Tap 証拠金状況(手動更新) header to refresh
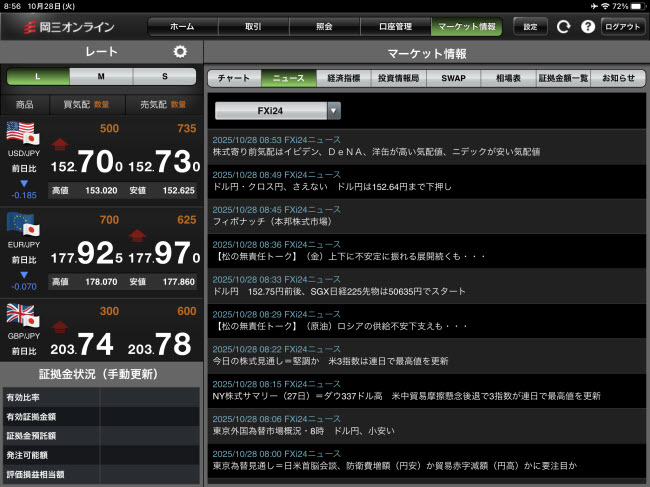Image resolution: width=650 pixels, height=487 pixels. 101,374
